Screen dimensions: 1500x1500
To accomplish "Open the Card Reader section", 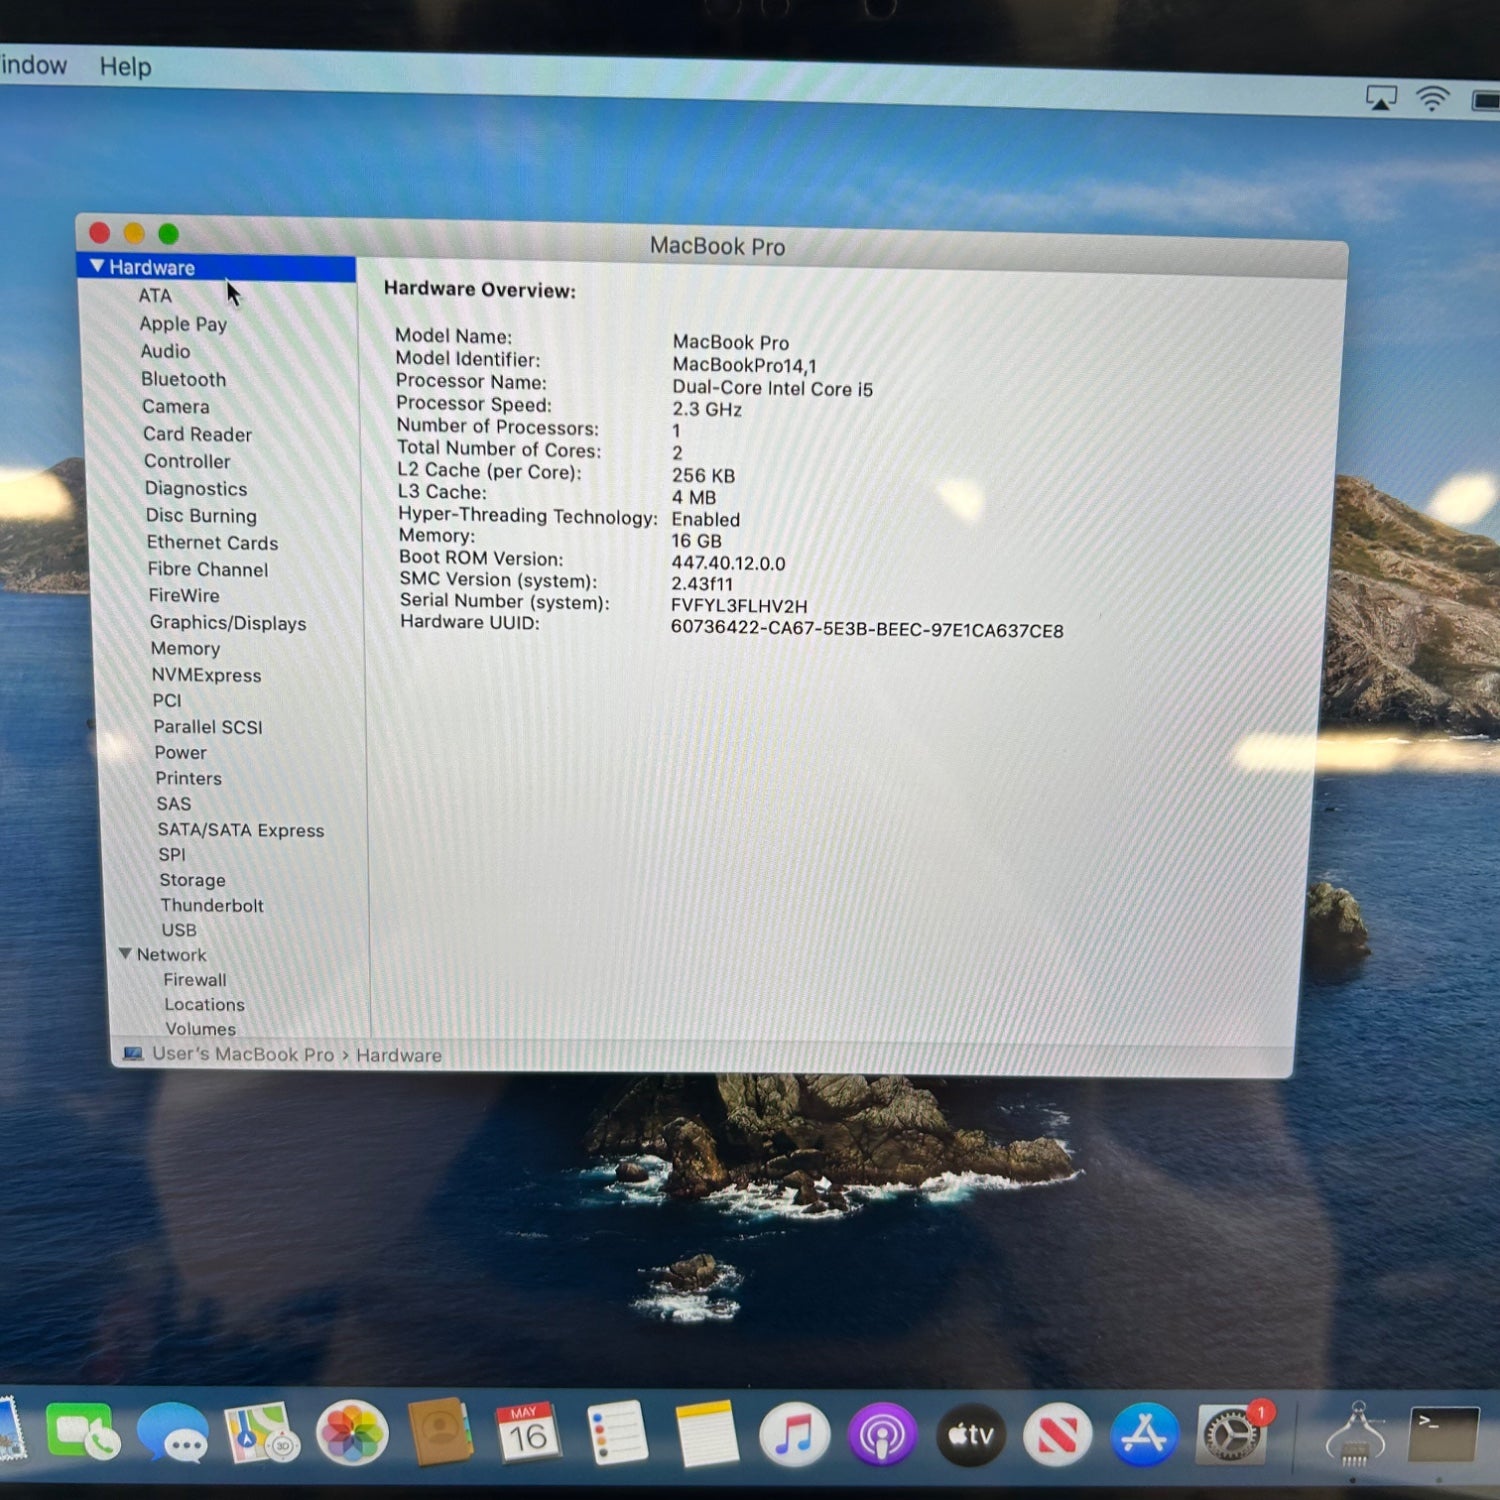I will click(x=197, y=434).
